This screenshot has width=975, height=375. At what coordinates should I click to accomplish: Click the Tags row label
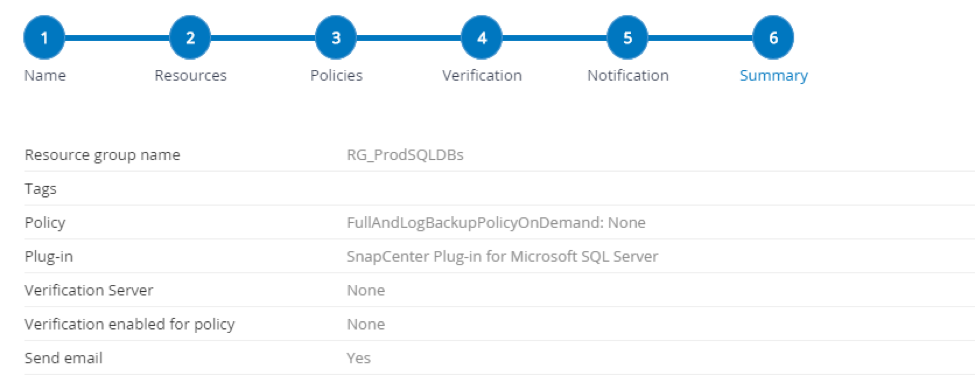[40, 189]
